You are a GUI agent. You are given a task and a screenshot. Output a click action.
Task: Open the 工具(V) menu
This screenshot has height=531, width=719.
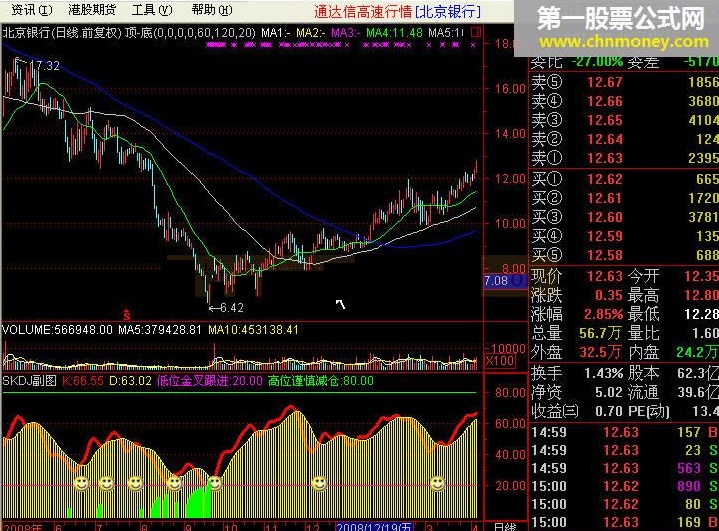click(152, 10)
